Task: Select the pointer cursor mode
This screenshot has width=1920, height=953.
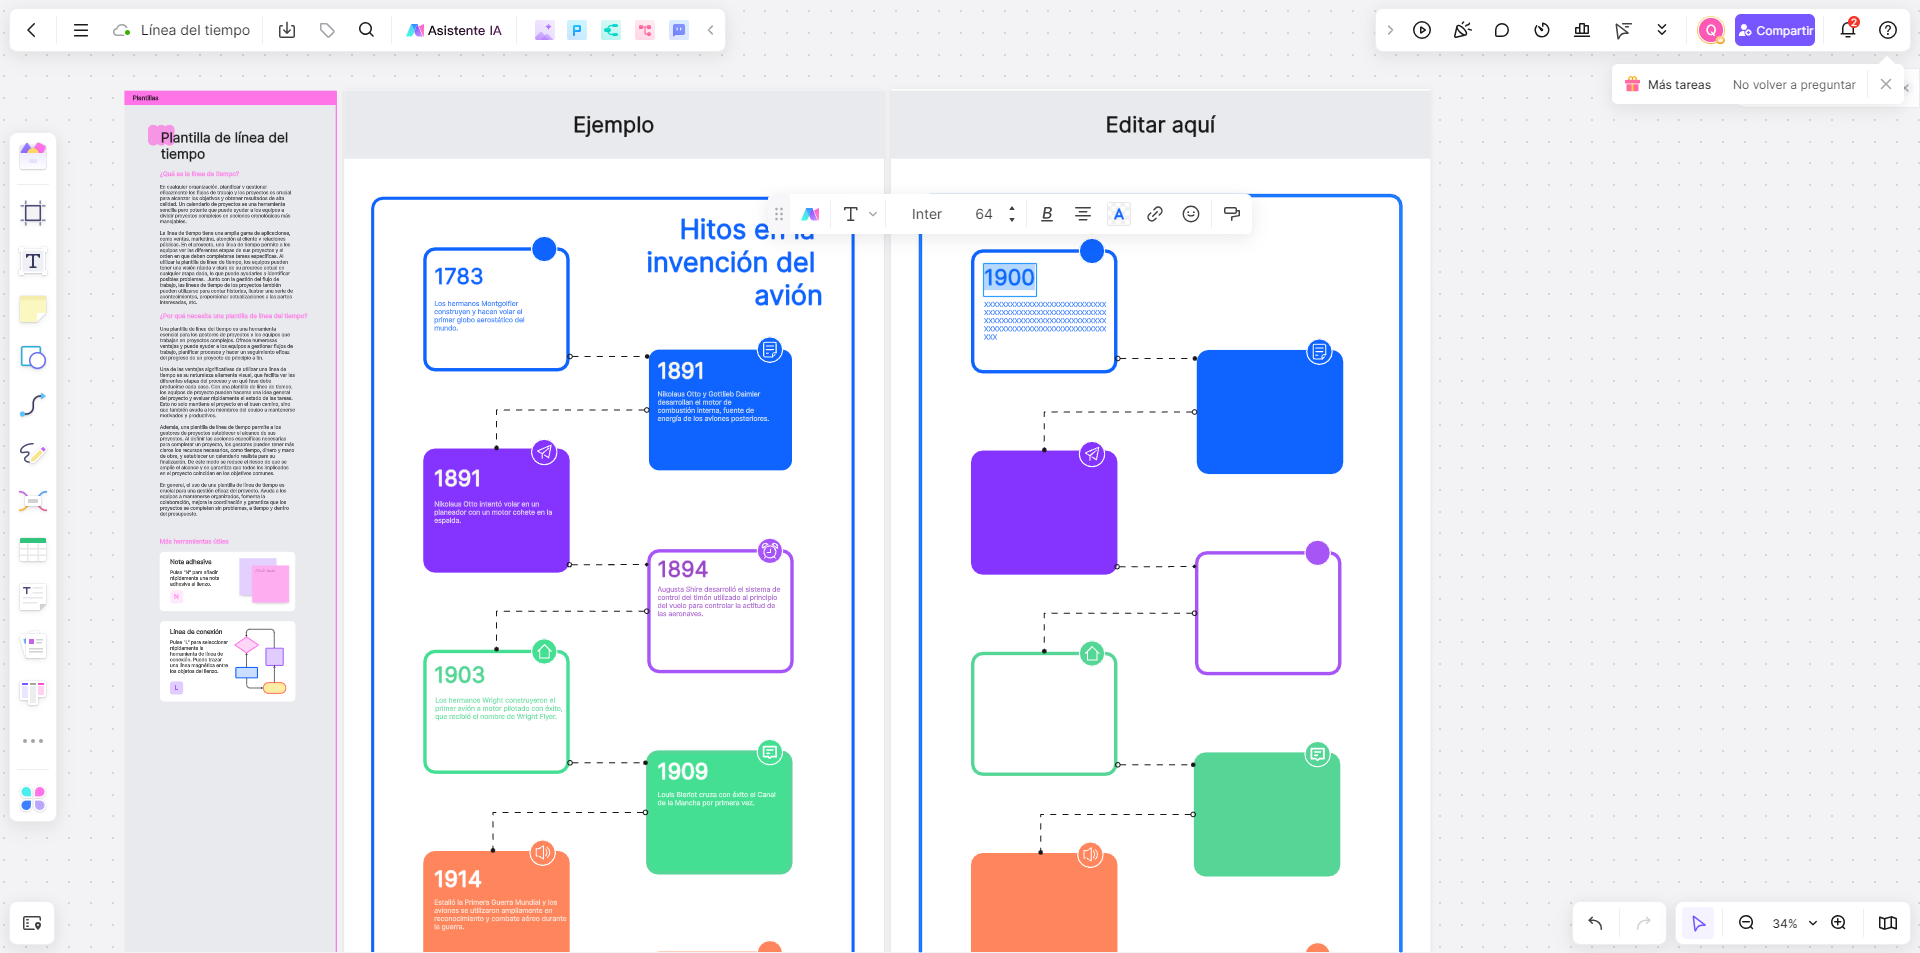Action: tap(1698, 923)
